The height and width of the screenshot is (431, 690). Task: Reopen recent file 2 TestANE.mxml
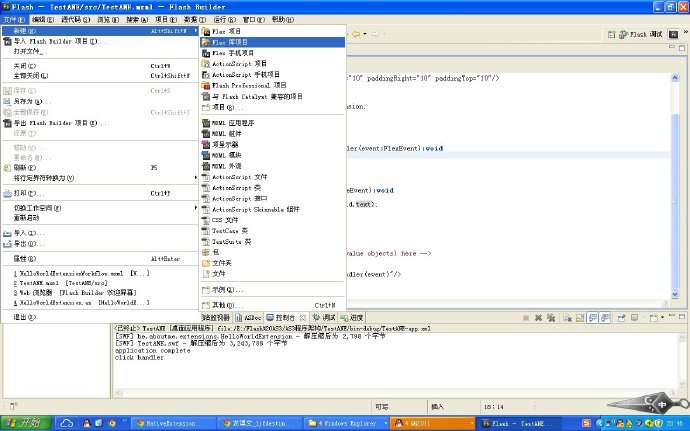(x=100, y=283)
